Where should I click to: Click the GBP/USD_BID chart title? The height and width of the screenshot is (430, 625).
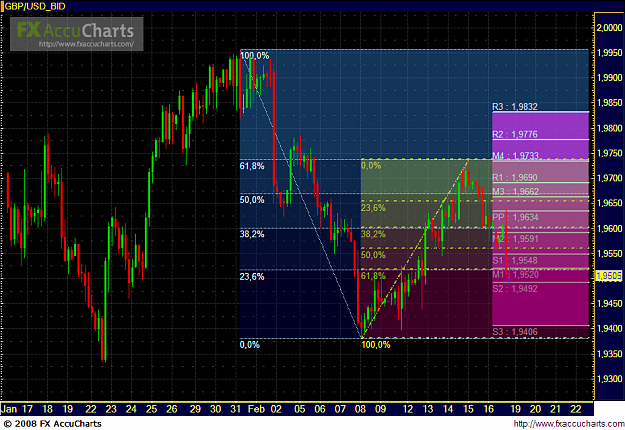[x=35, y=6]
